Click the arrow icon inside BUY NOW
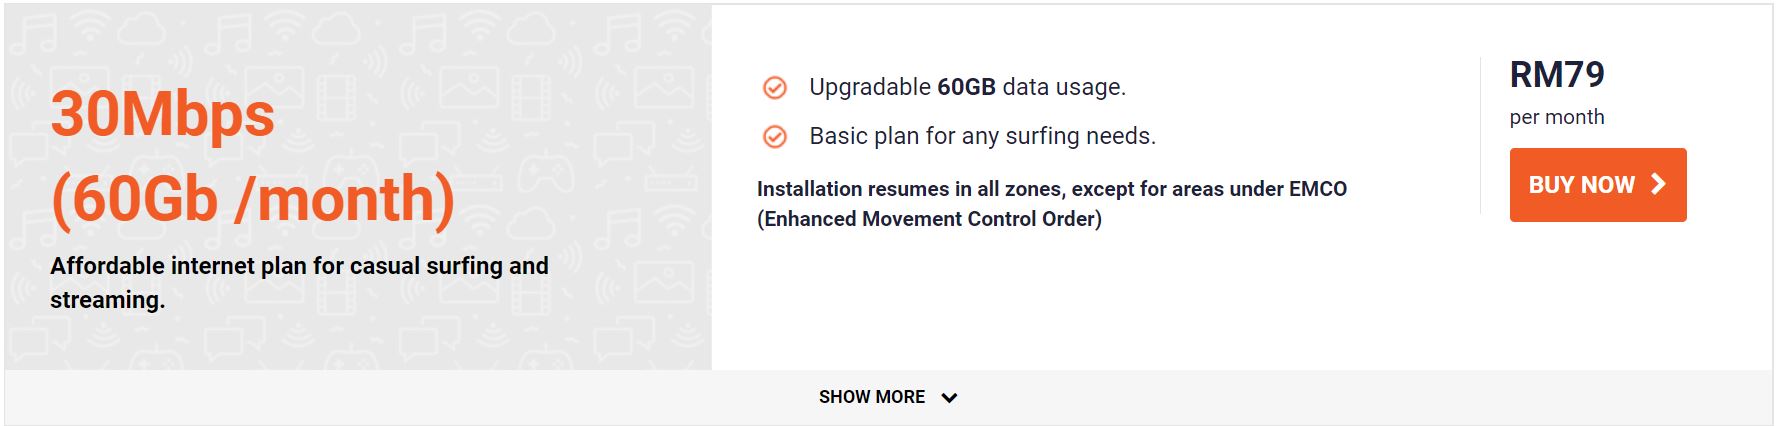Image resolution: width=1777 pixels, height=426 pixels. [x=1658, y=184]
